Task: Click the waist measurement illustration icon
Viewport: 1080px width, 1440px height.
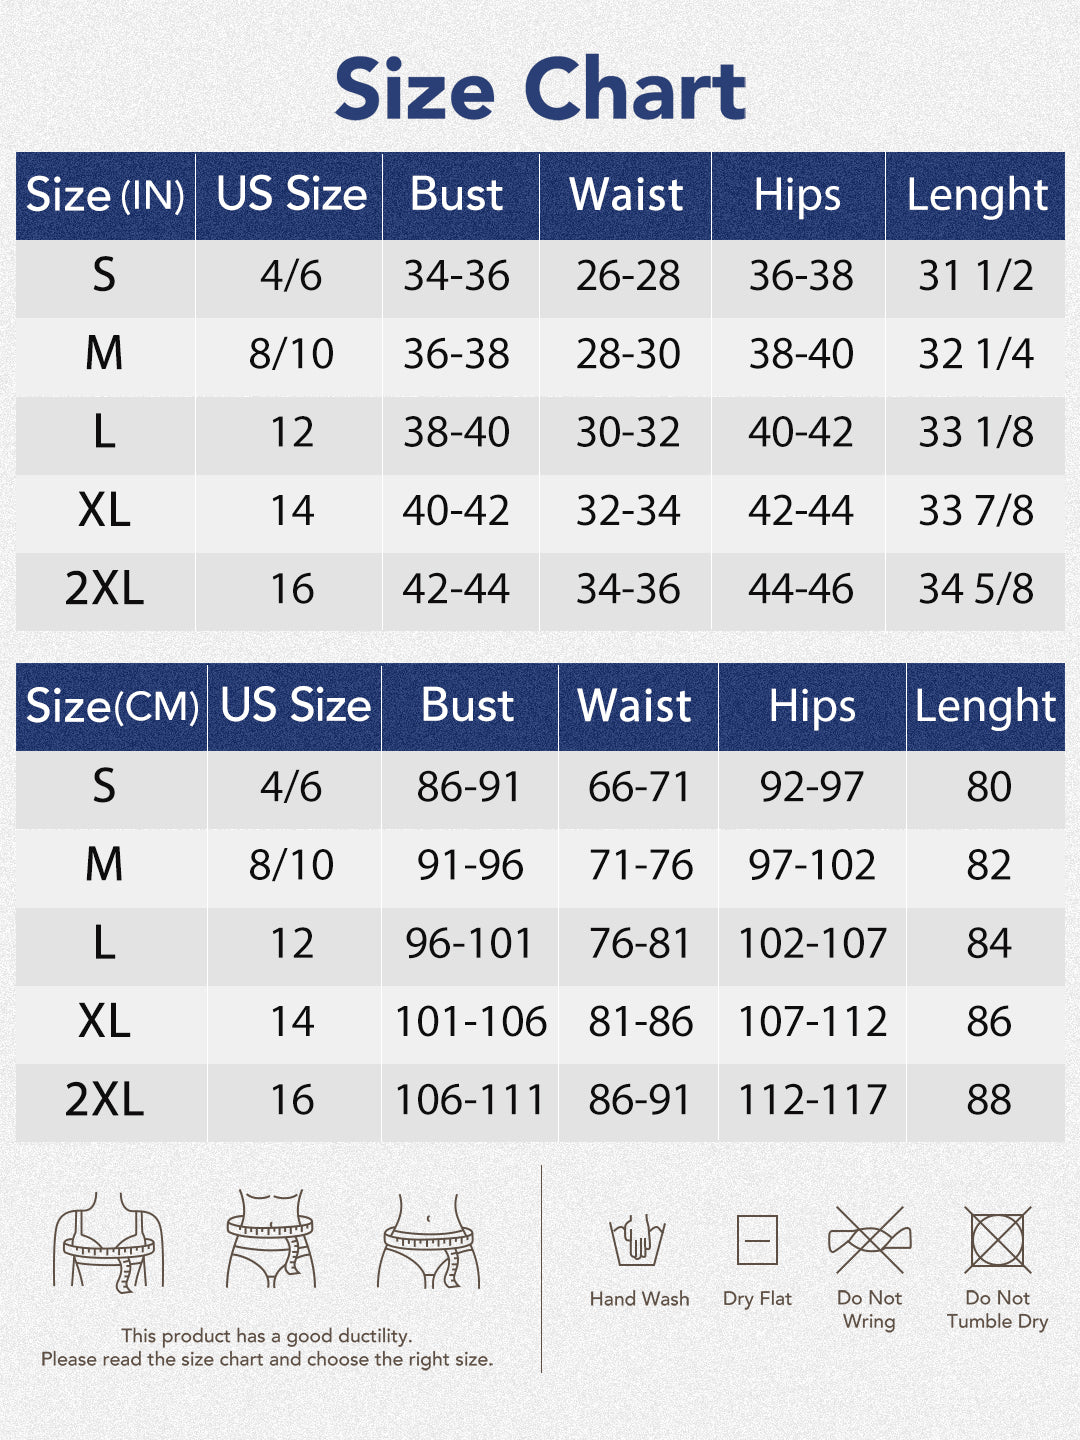Action: coord(270,1238)
